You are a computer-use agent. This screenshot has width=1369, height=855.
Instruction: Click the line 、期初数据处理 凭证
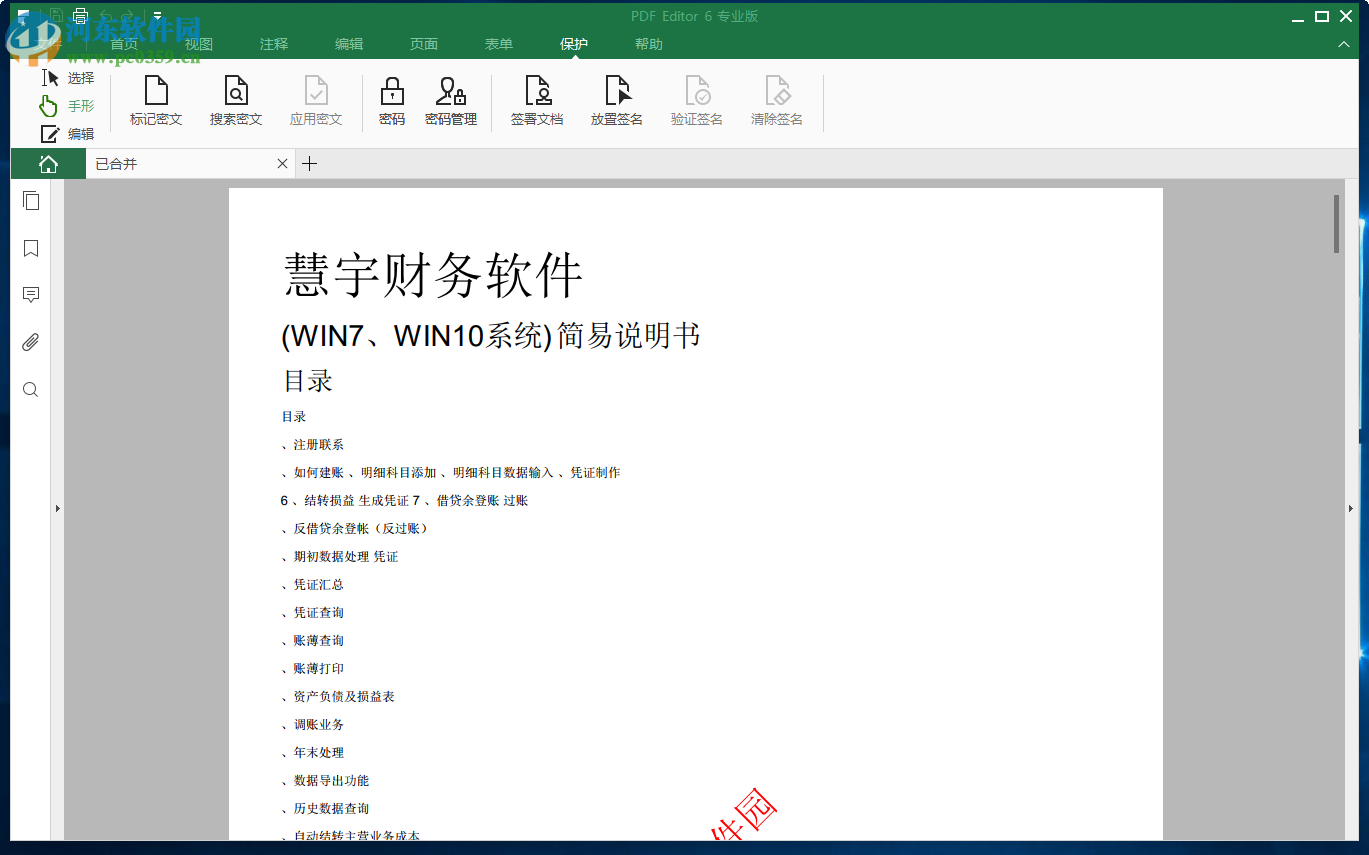point(340,557)
